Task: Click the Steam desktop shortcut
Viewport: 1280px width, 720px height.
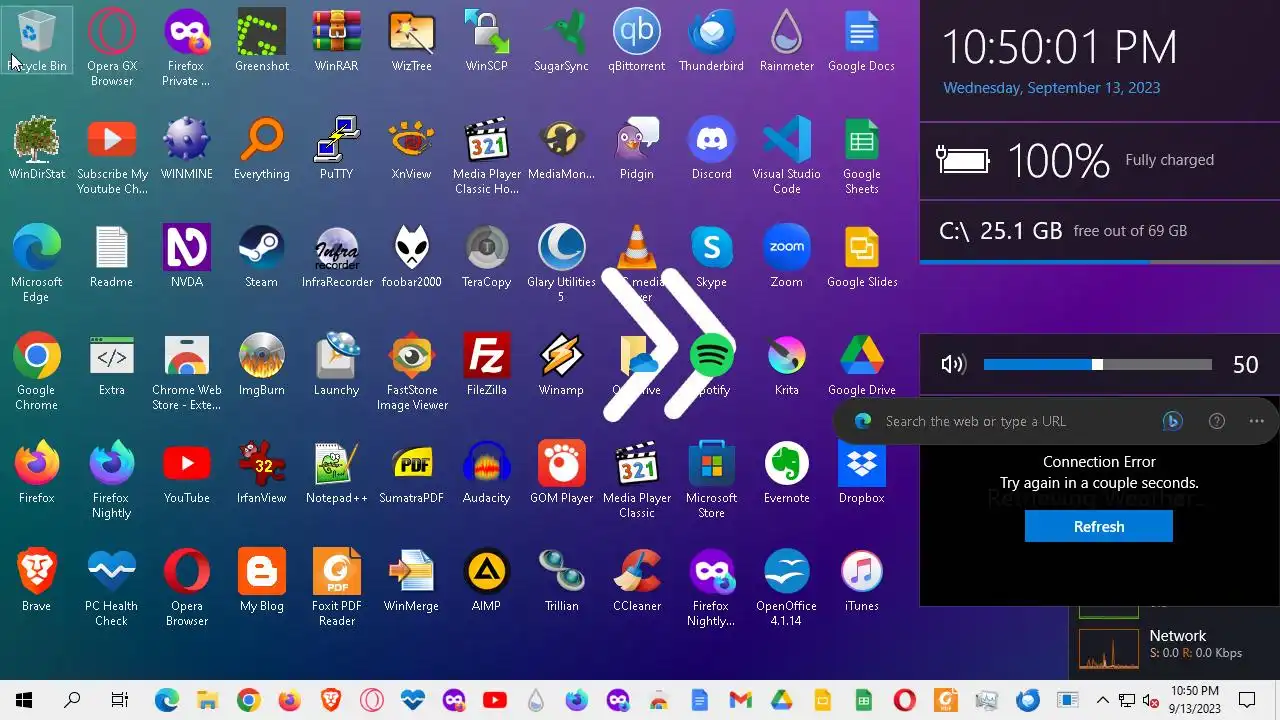Action: coord(262,256)
